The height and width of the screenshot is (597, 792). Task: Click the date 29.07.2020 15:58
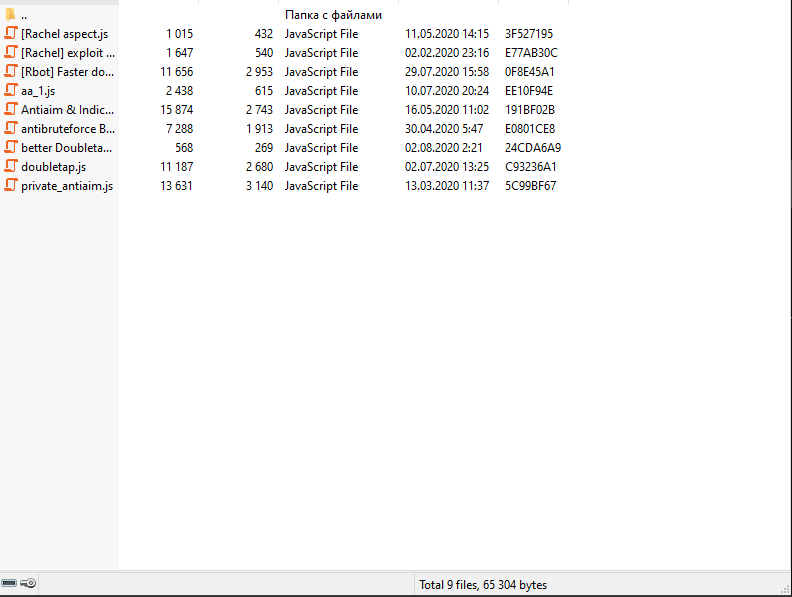click(447, 72)
